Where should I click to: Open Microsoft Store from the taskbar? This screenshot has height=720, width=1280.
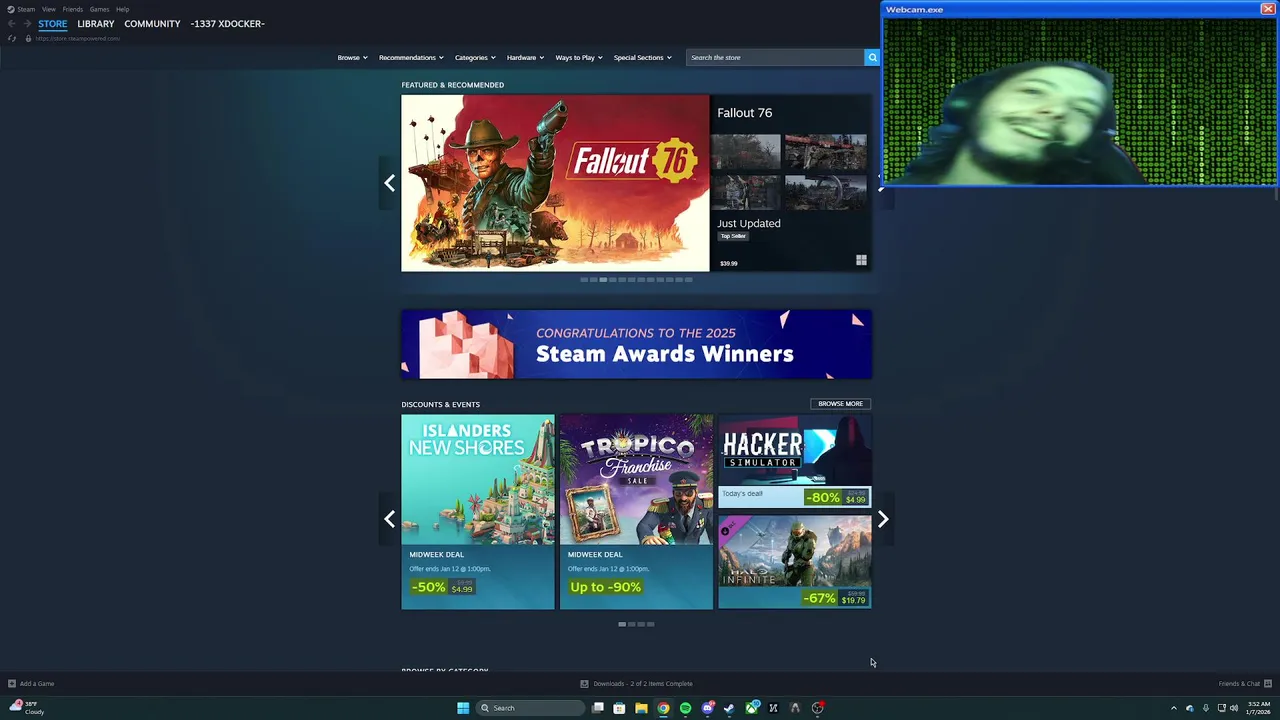pos(620,708)
